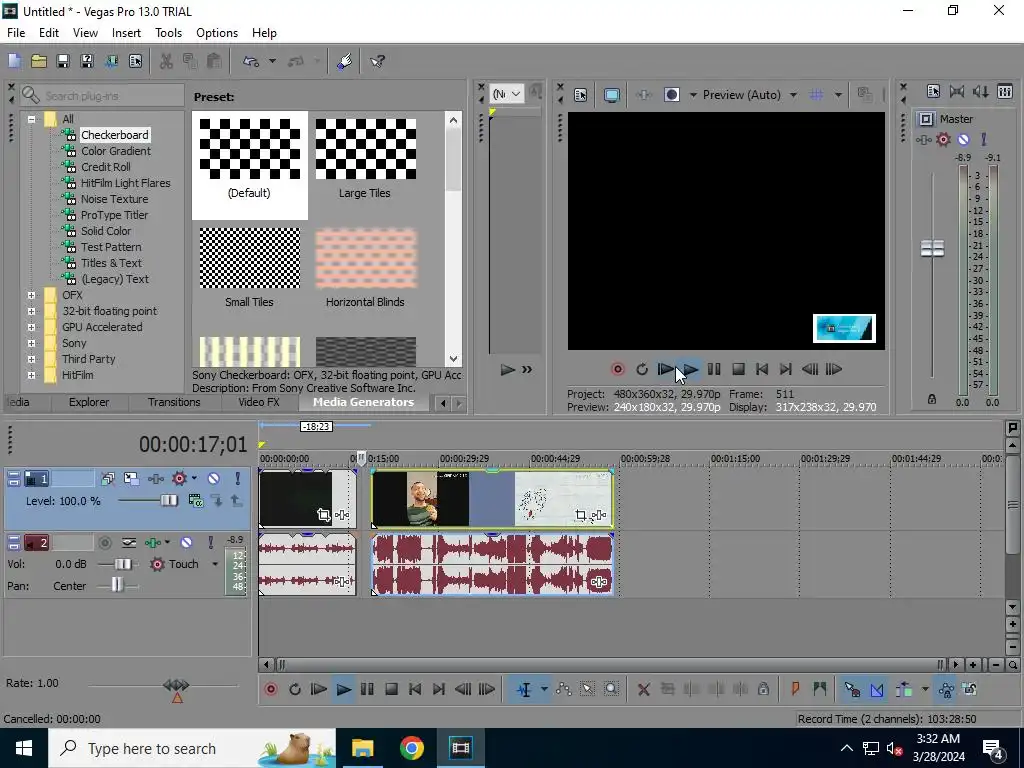
Task: Select Titles & Text generator
Action: [x=111, y=263]
